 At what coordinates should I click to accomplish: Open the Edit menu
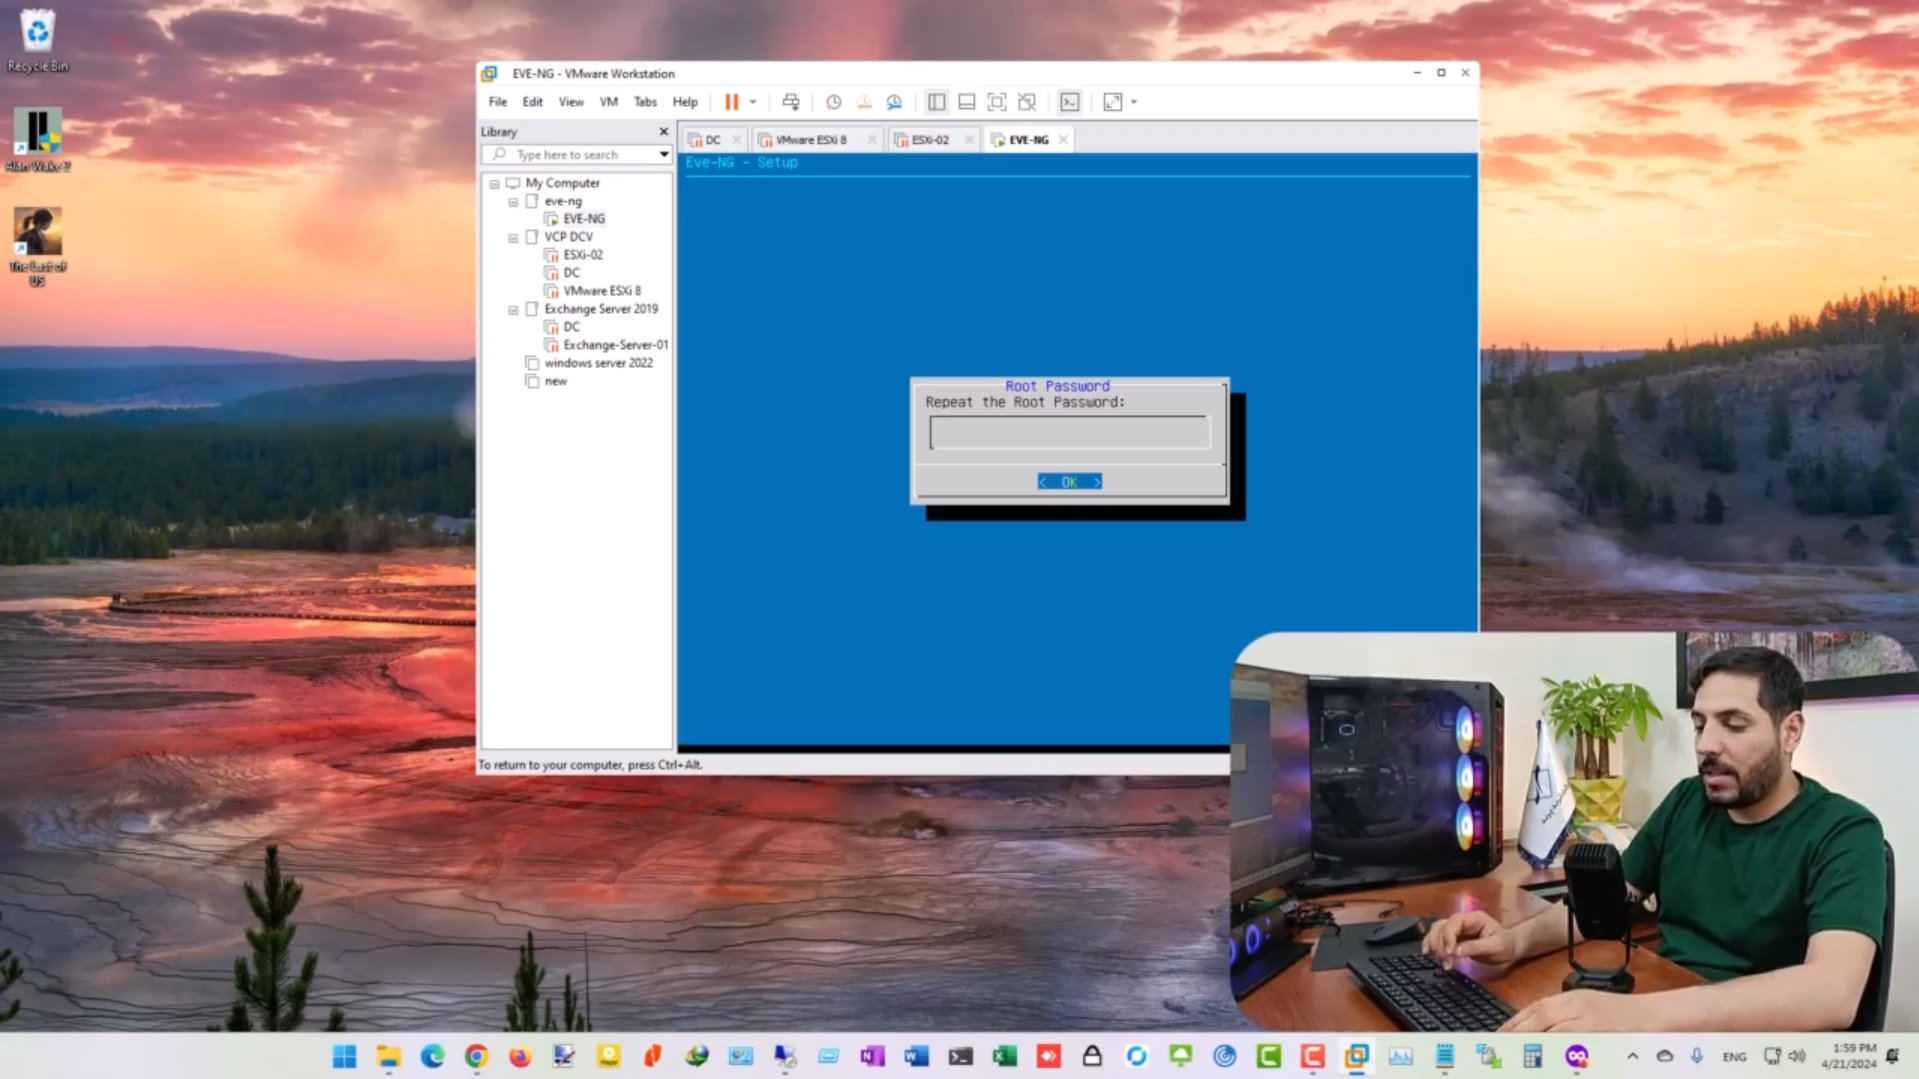532,102
